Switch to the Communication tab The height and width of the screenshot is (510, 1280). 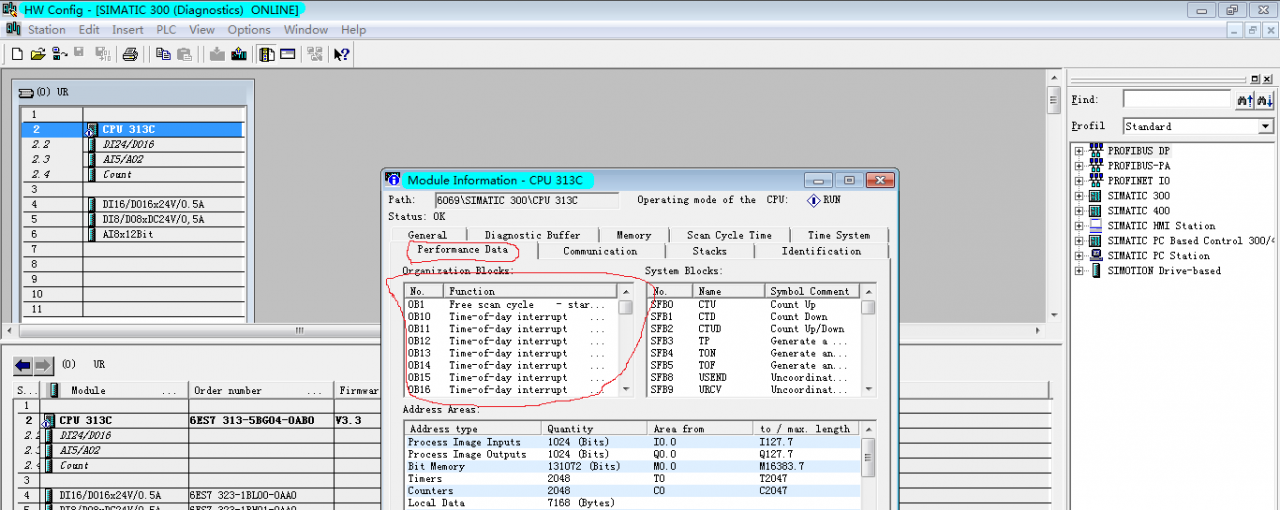tap(600, 251)
